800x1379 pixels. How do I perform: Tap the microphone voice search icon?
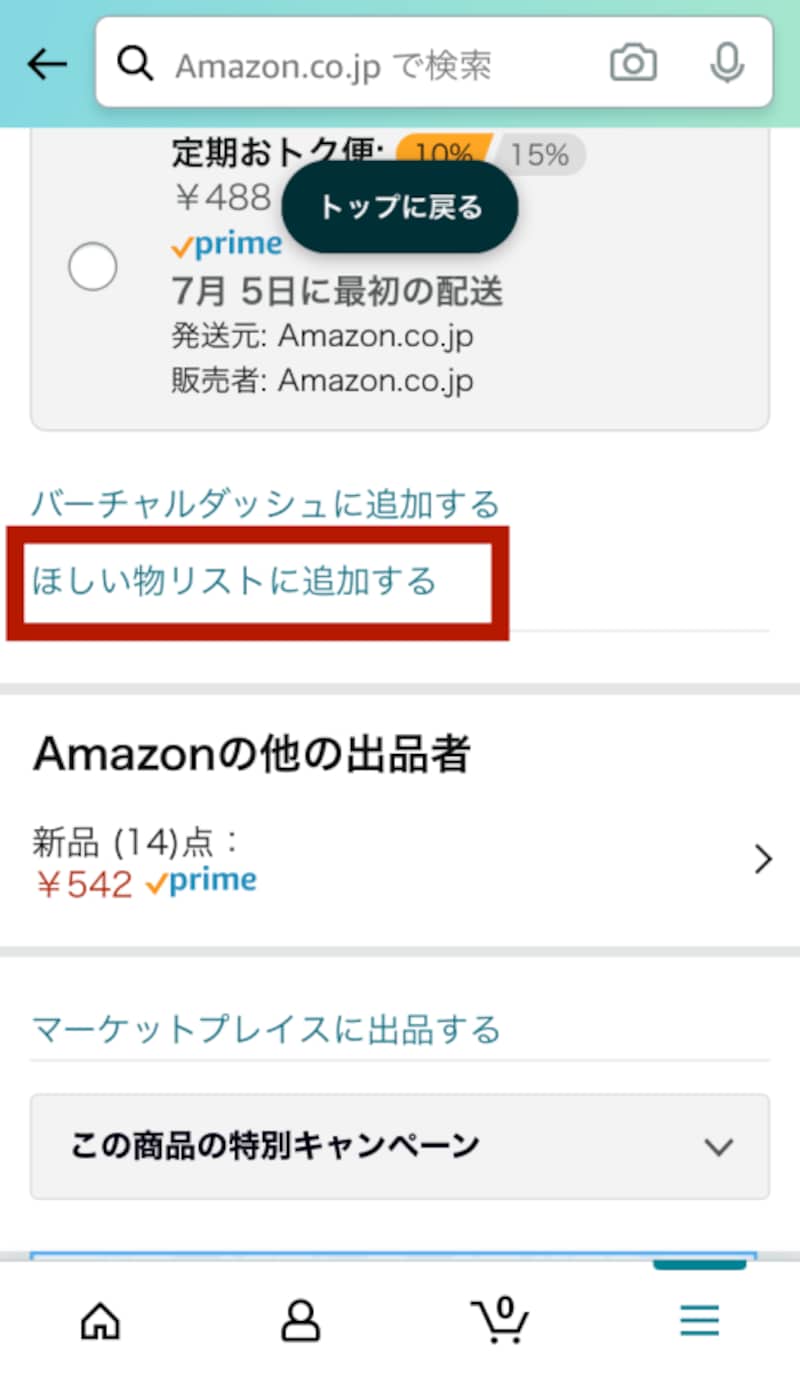tap(727, 65)
